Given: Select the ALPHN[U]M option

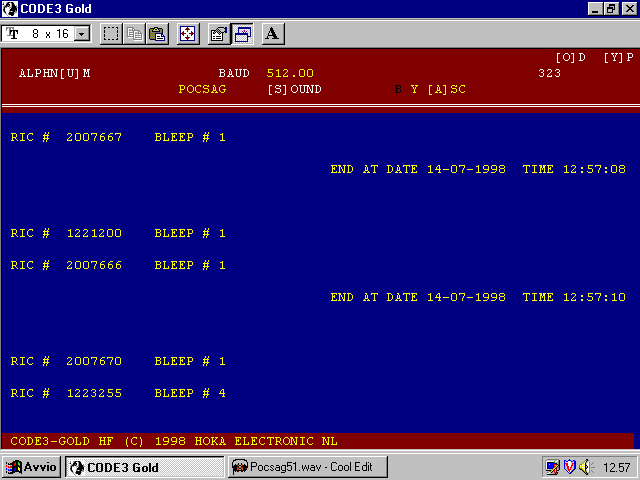Looking at the screenshot, I should tap(55, 74).
